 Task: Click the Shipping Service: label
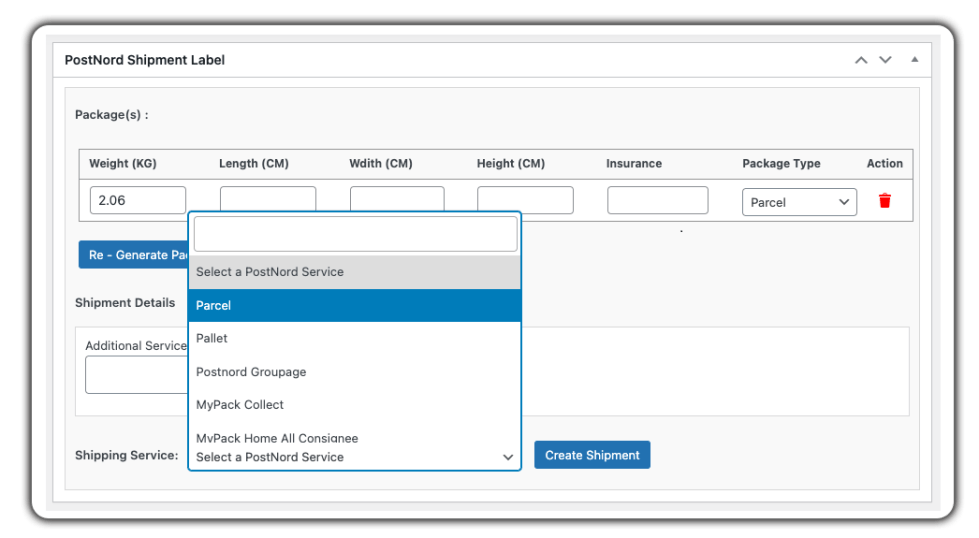[x=127, y=456]
